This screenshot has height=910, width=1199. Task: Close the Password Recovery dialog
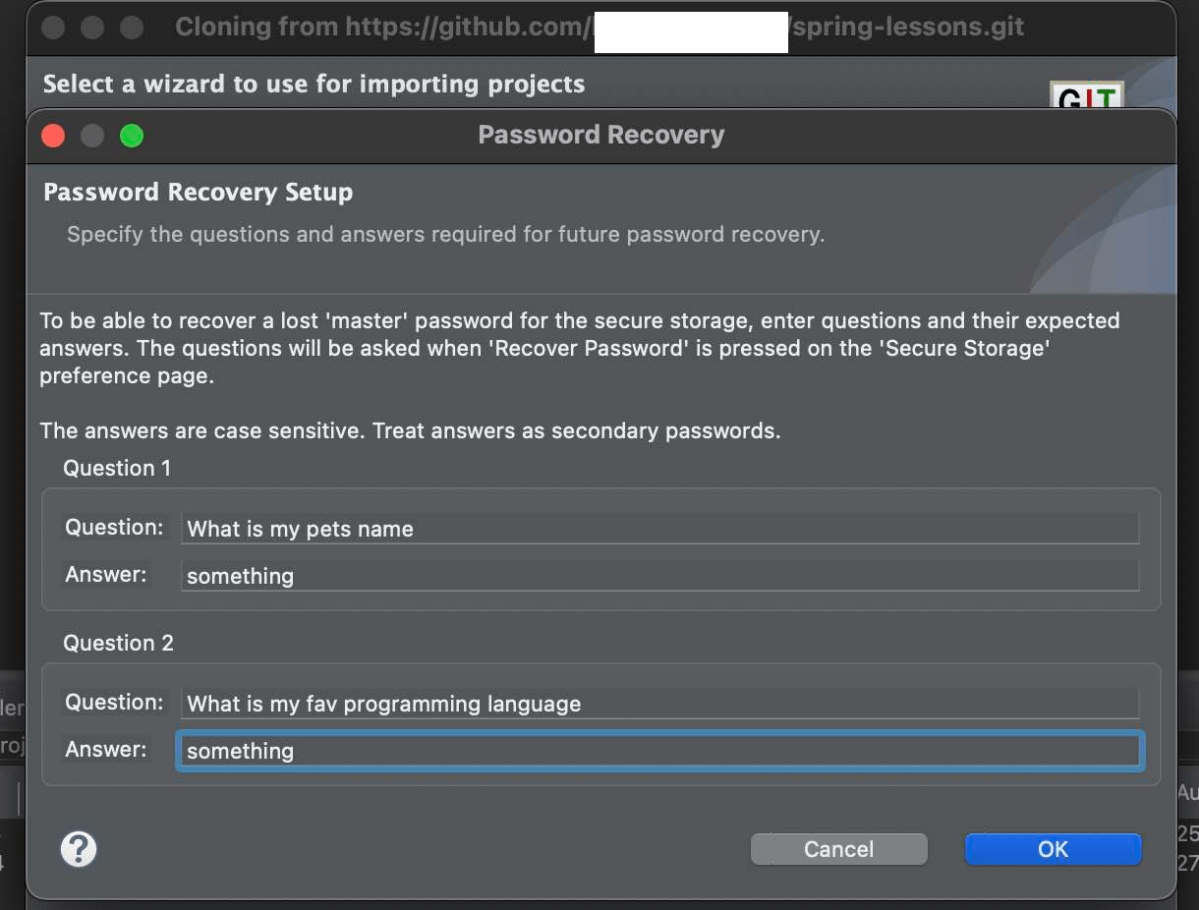click(x=53, y=135)
